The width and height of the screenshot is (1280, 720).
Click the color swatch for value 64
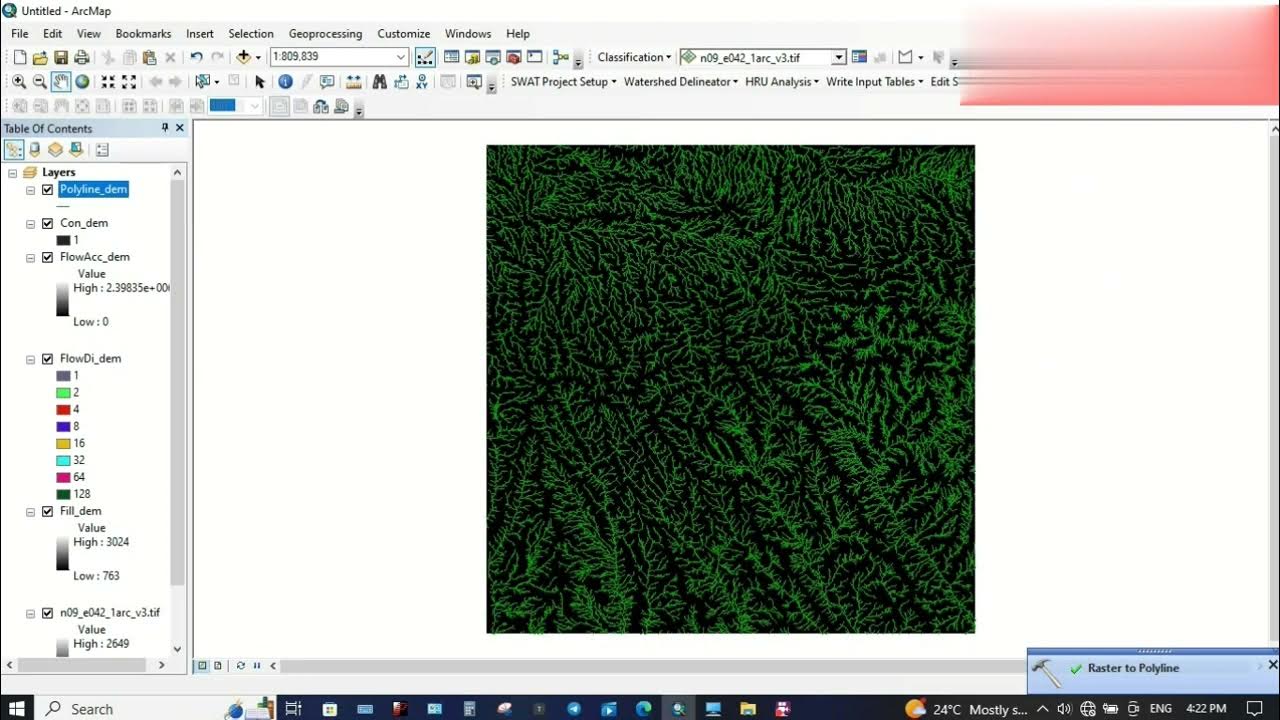63,478
